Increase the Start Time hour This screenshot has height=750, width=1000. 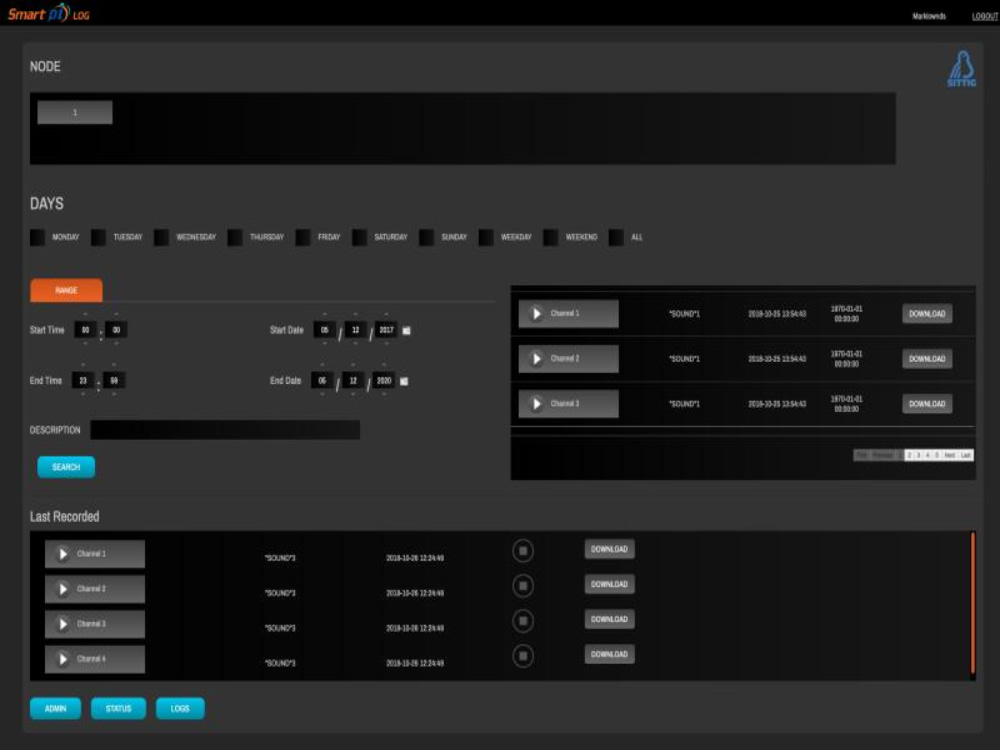tap(85, 314)
